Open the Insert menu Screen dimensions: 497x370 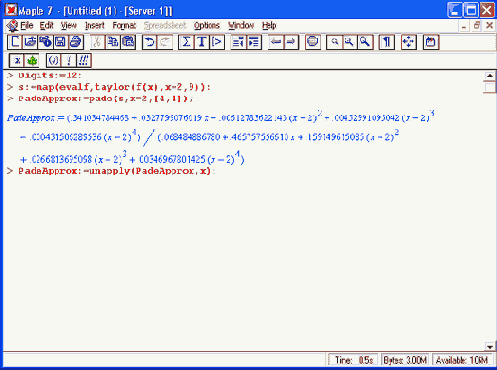[x=94, y=25]
